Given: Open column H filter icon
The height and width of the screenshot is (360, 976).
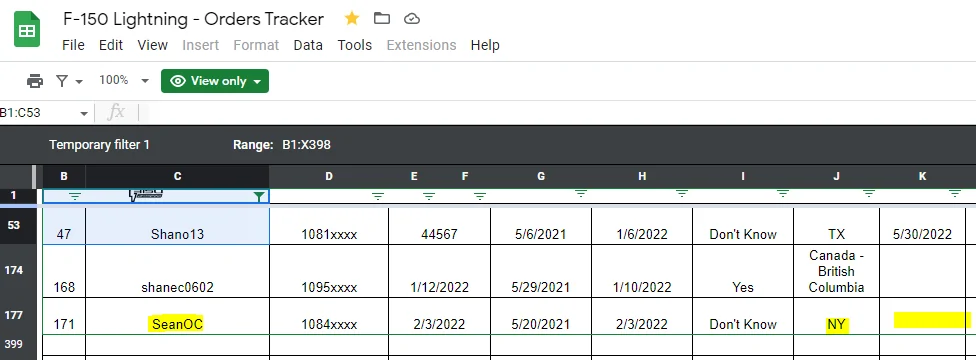Looking at the screenshot, I should point(682,194).
